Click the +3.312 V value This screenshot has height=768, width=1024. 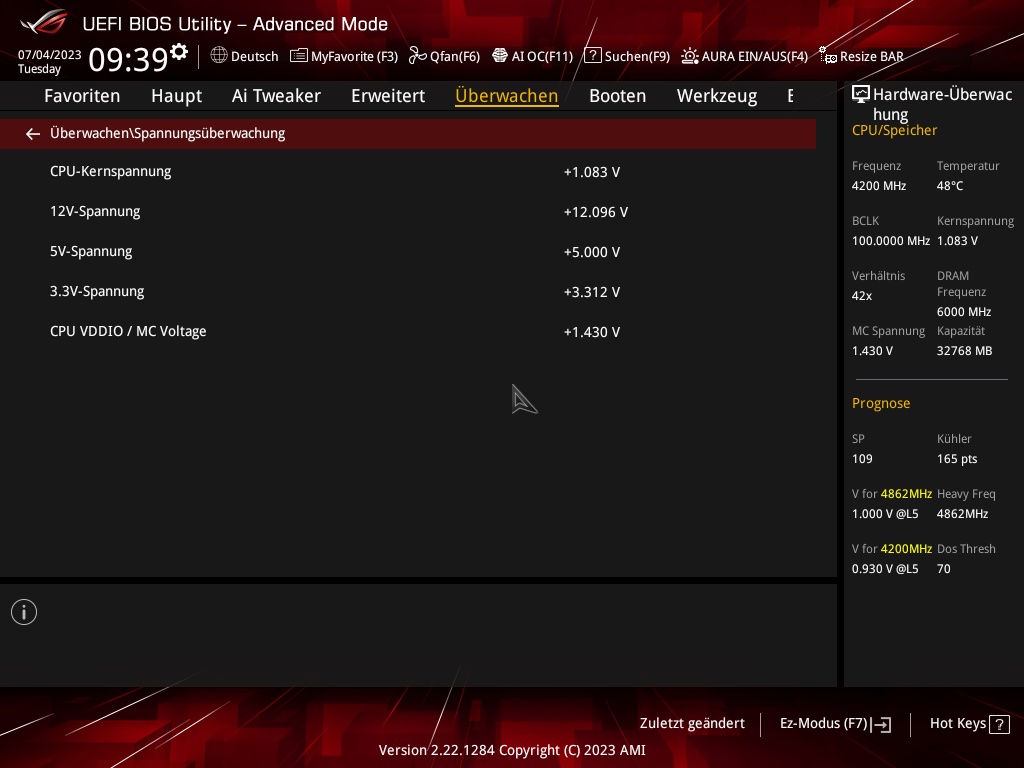(592, 291)
